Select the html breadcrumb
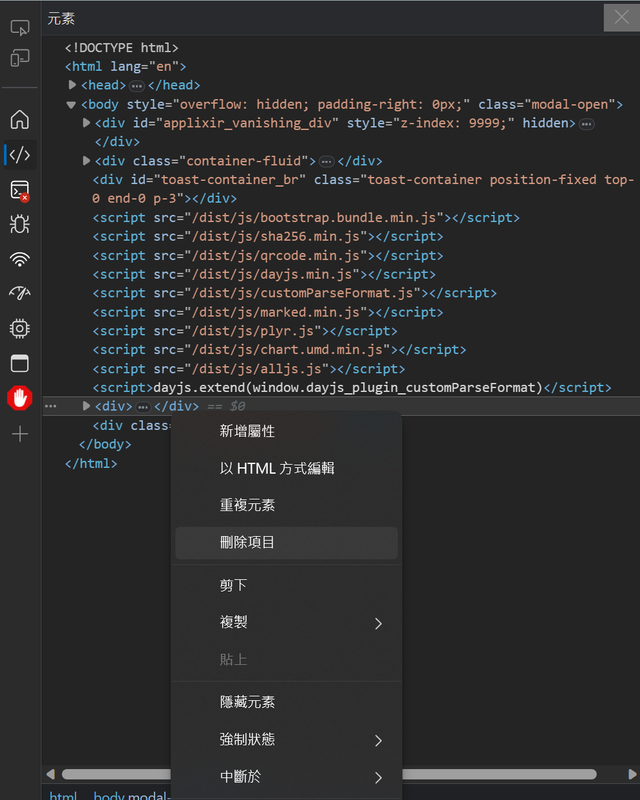This screenshot has width=640, height=800. click(63, 795)
